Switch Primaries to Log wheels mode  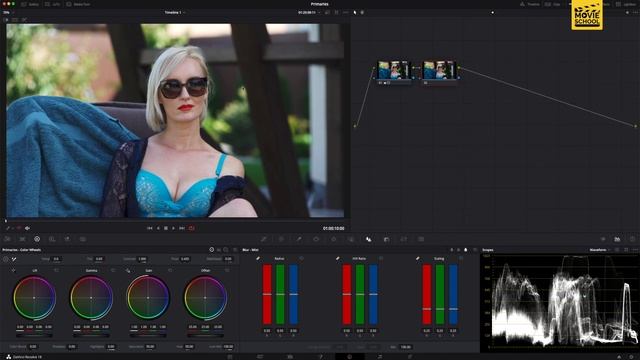(226, 250)
